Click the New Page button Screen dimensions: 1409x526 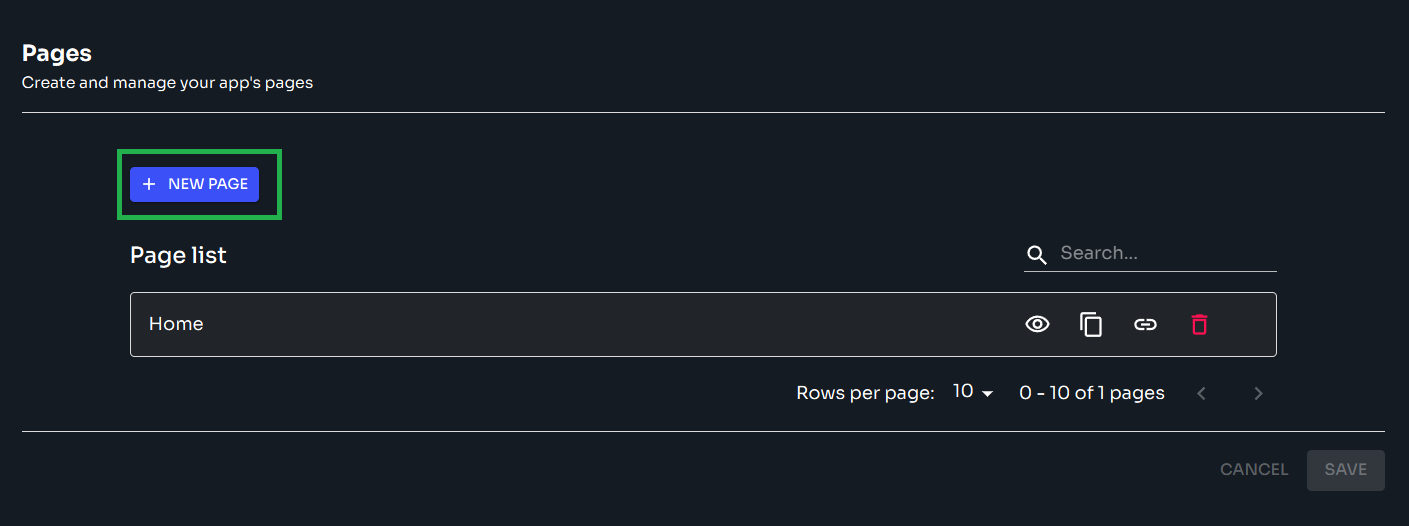195,184
